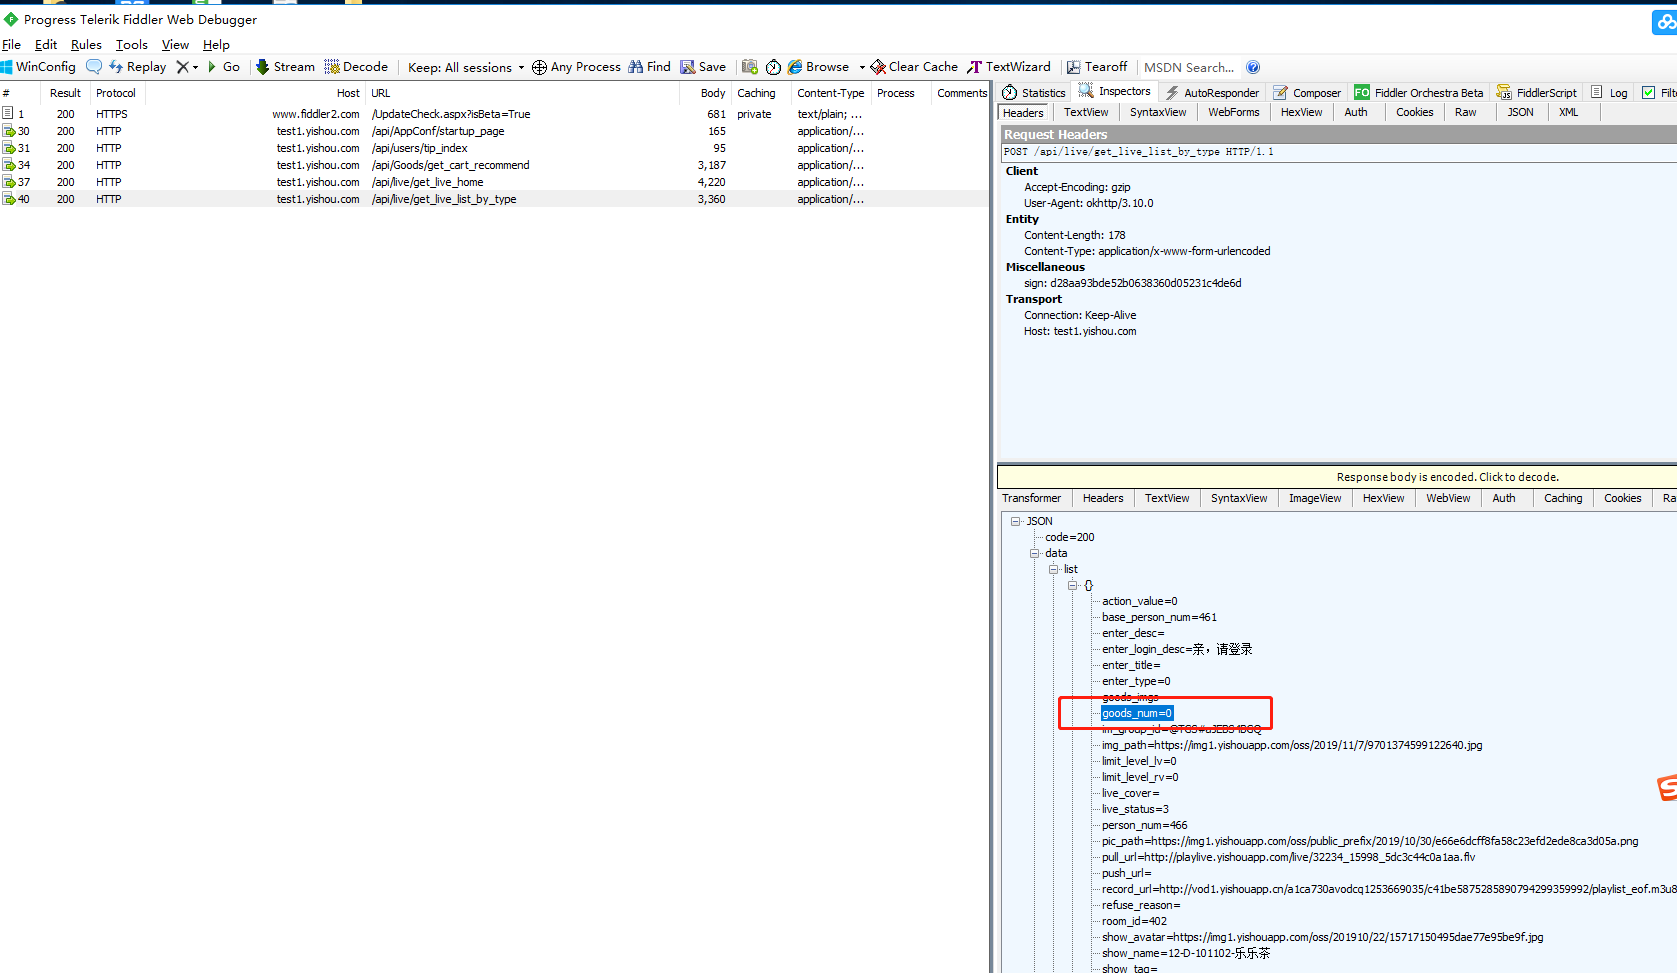Viewport: 1677px width, 973px height.
Task: Open the response Caching tab
Action: 1563,498
